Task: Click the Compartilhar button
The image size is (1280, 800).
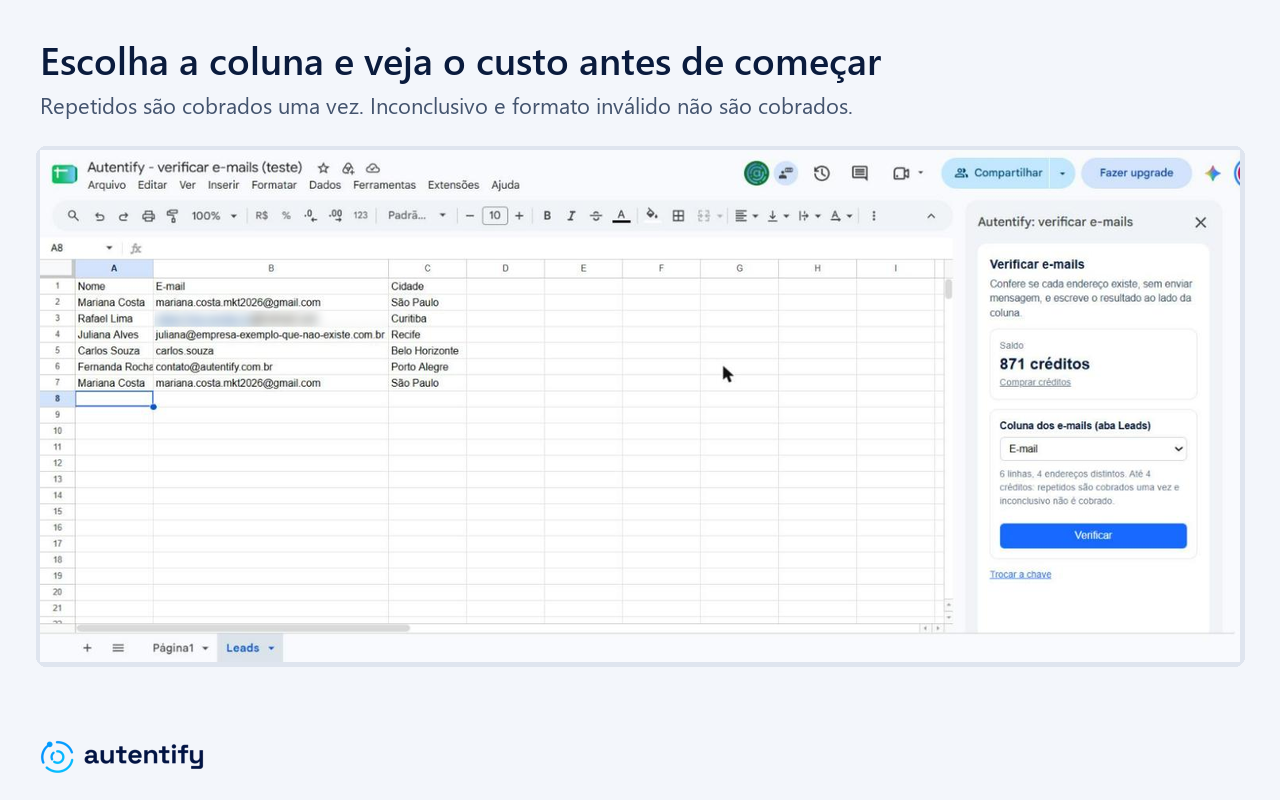Action: point(998,173)
